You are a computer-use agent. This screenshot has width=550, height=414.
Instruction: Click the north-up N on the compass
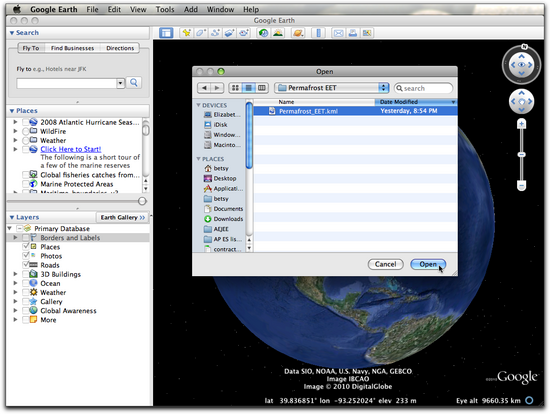click(x=524, y=47)
